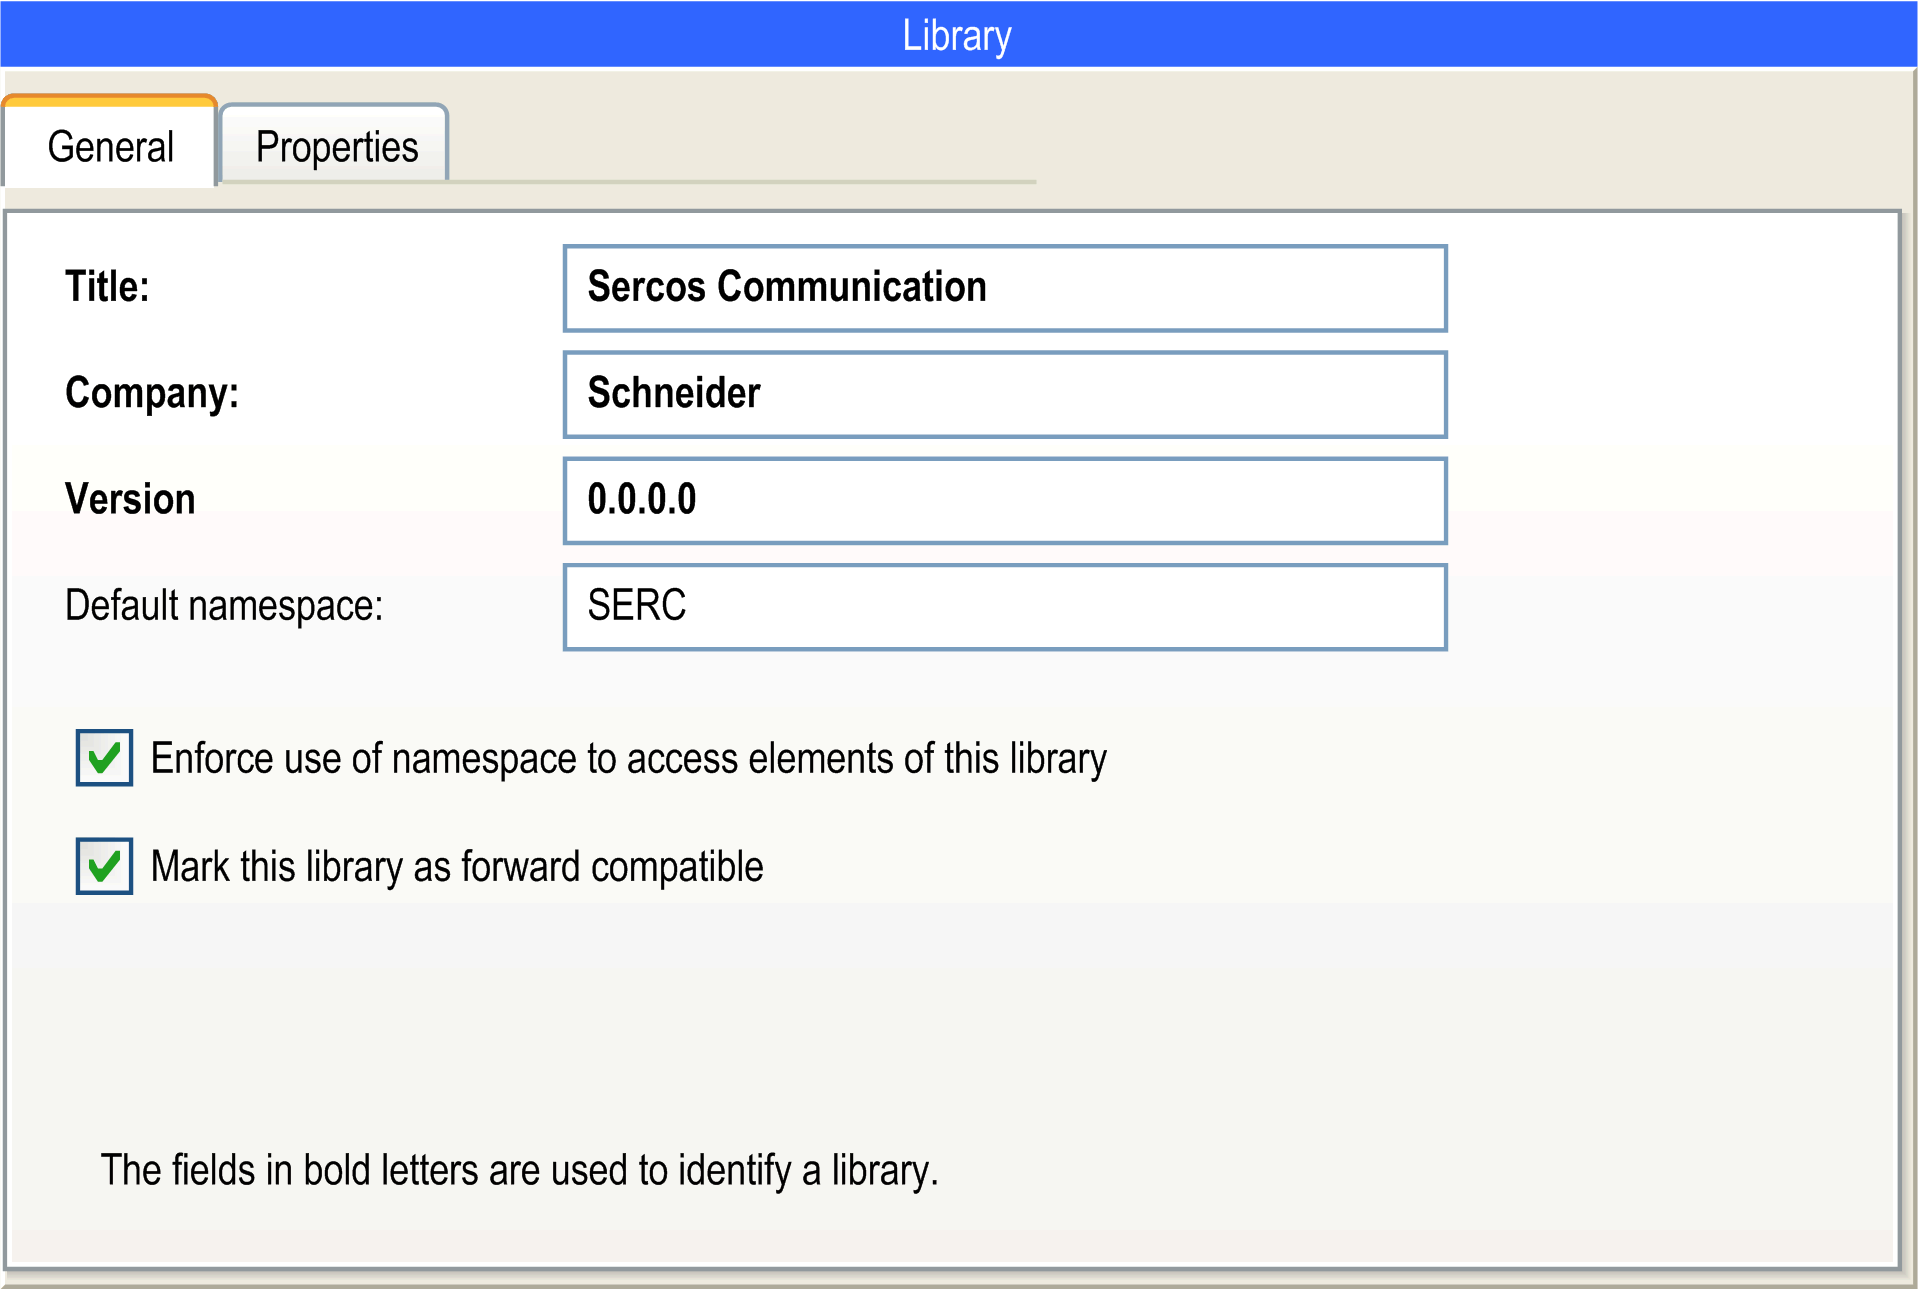1918x1290 pixels.
Task: Click 'Mark this library as forward compatible' text
Action: 456,867
